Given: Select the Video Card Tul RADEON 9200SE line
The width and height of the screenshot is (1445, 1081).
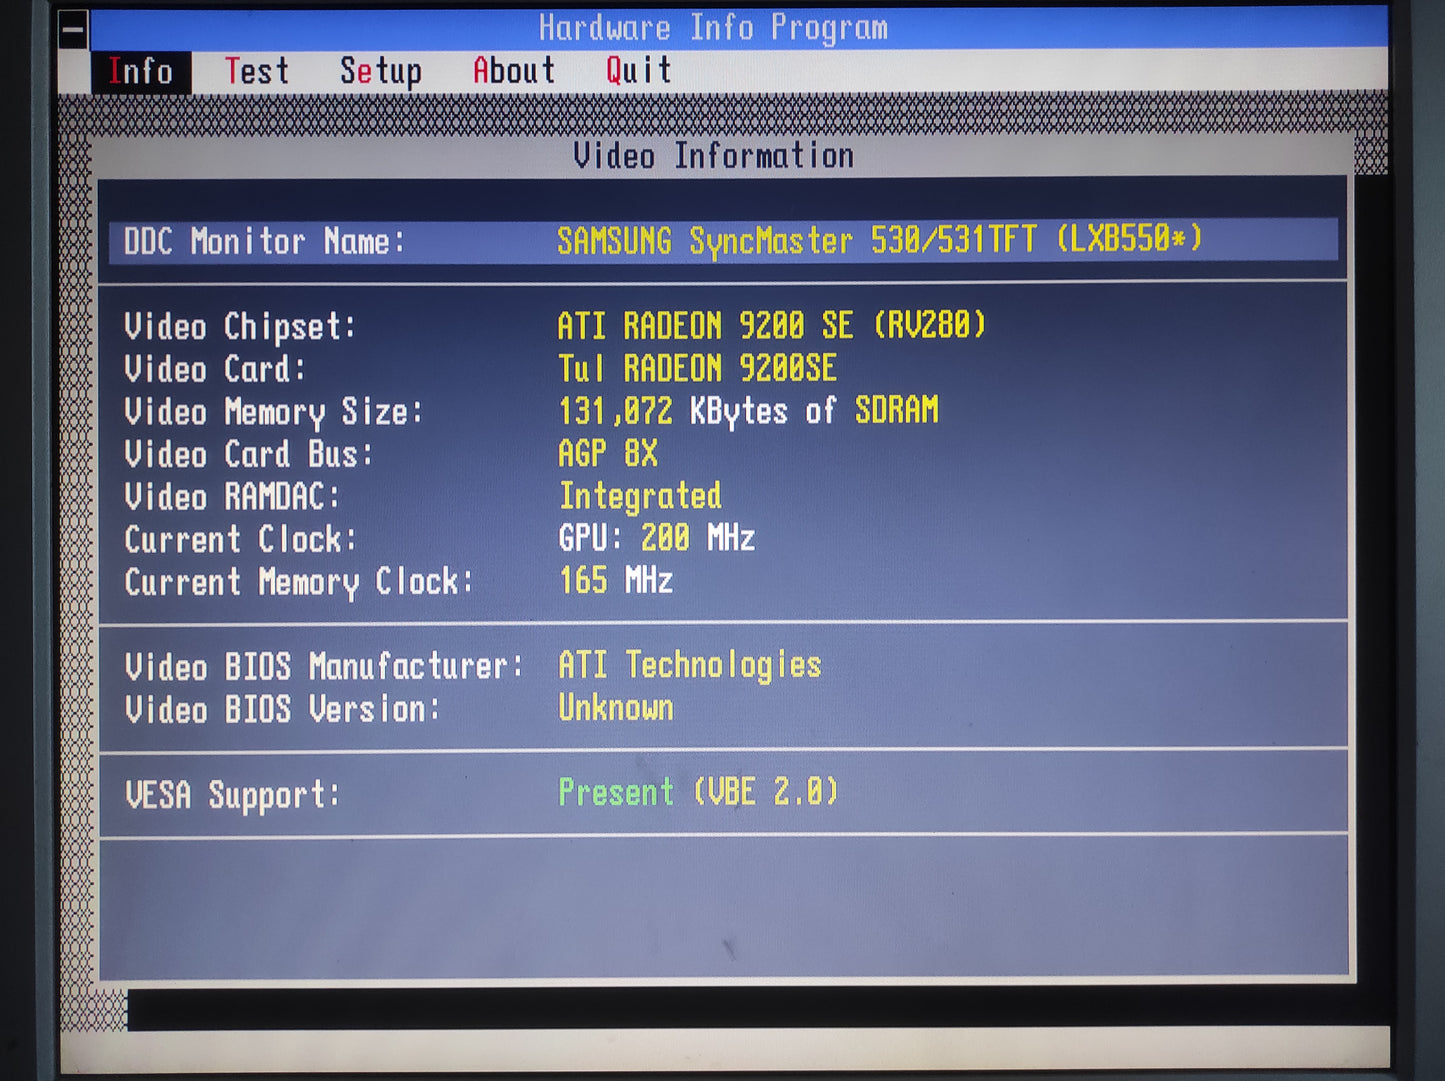Looking at the screenshot, I should click(697, 369).
